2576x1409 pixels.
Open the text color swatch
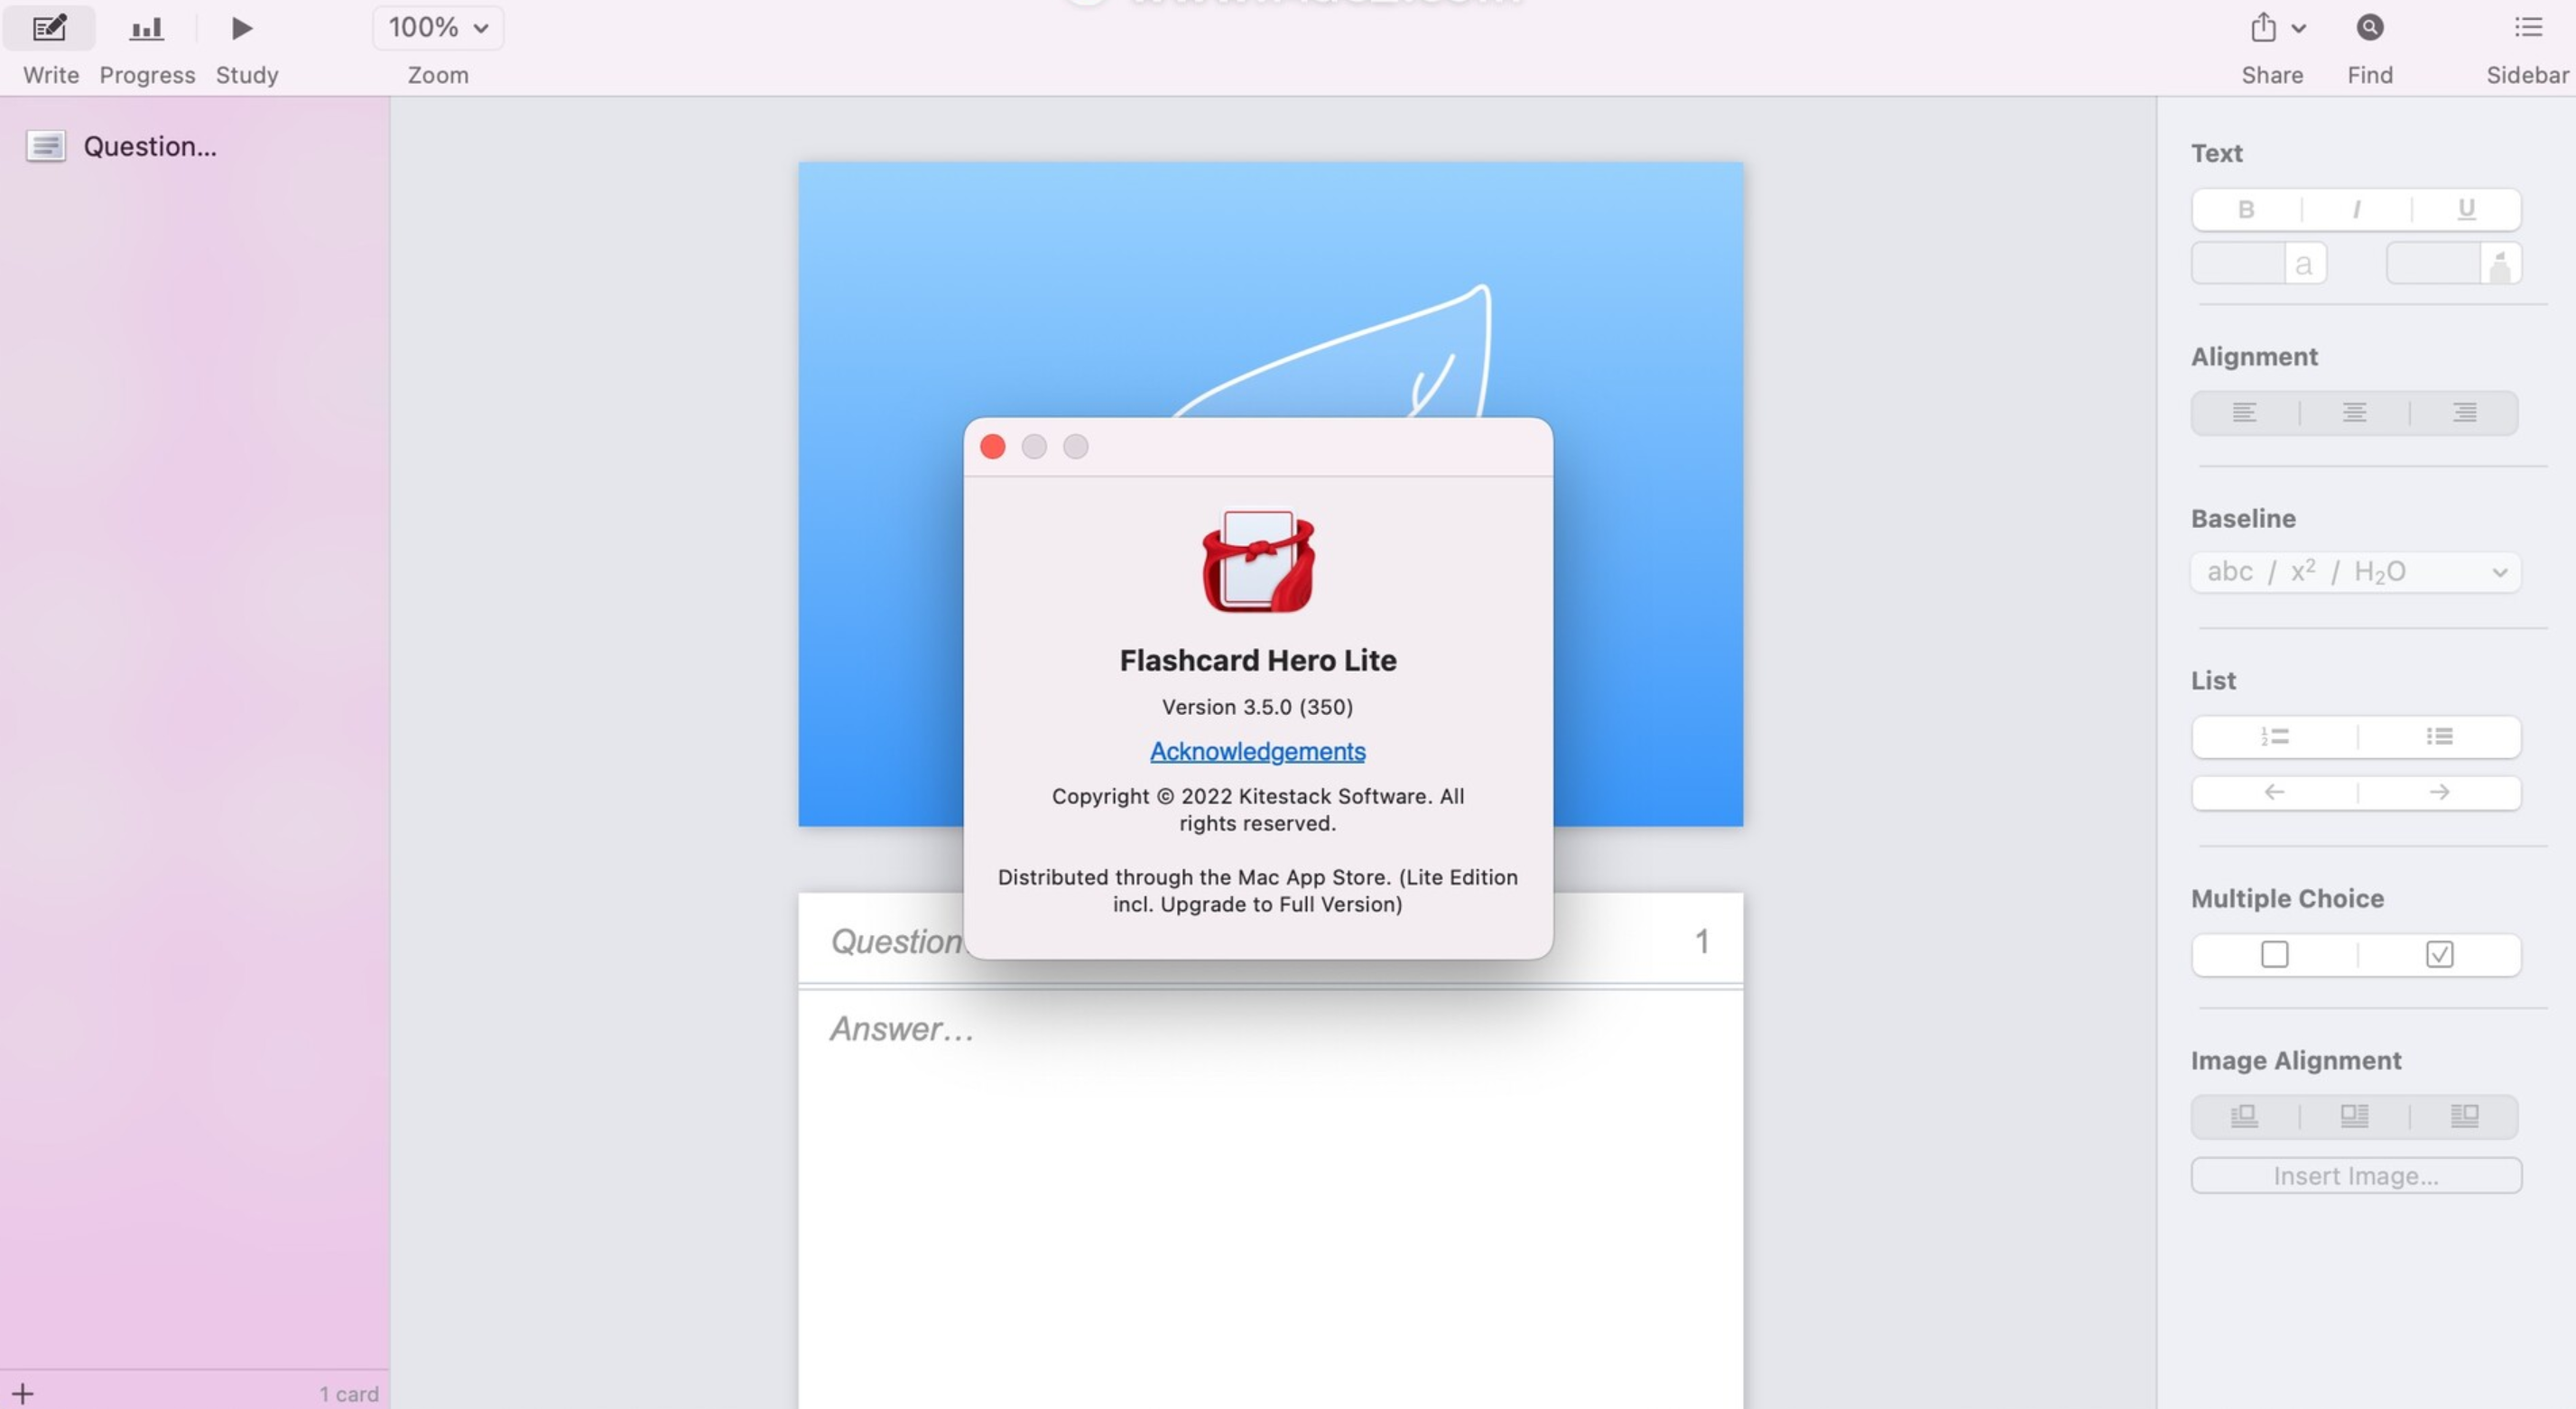(x=2238, y=264)
